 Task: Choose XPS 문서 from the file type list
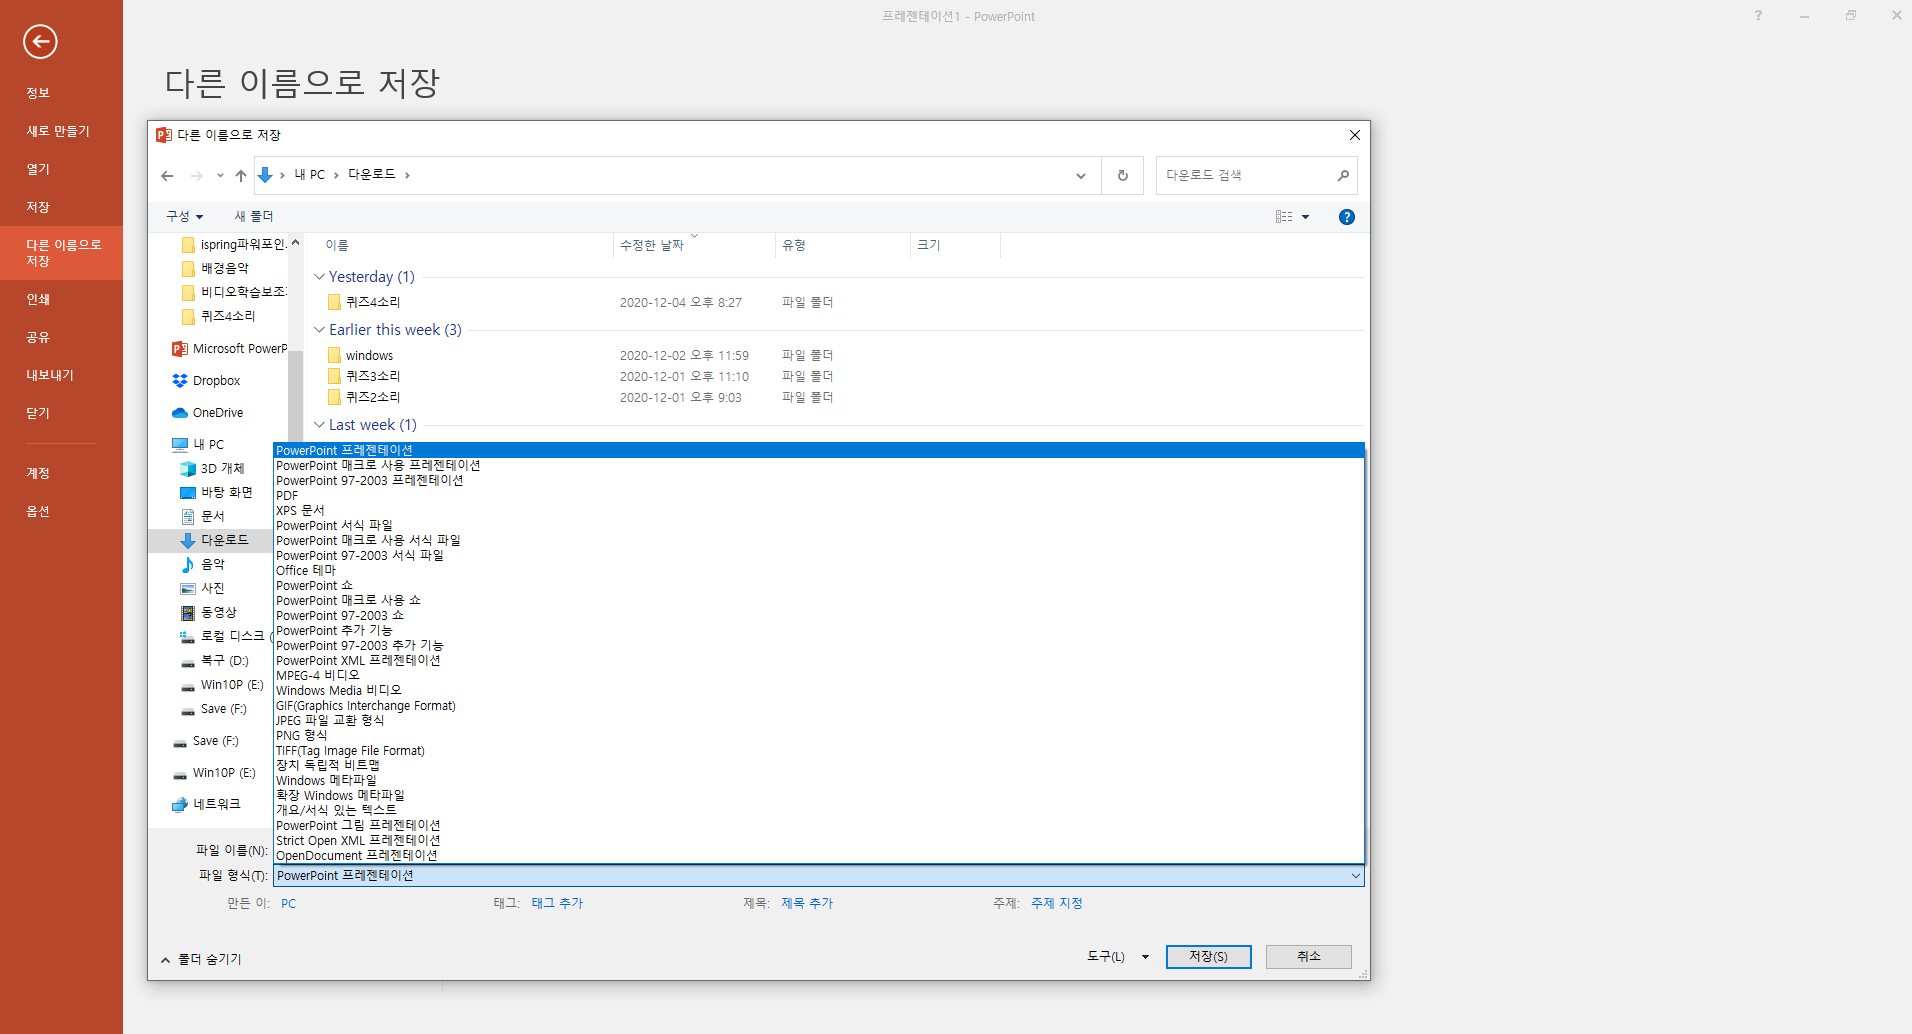point(818,511)
